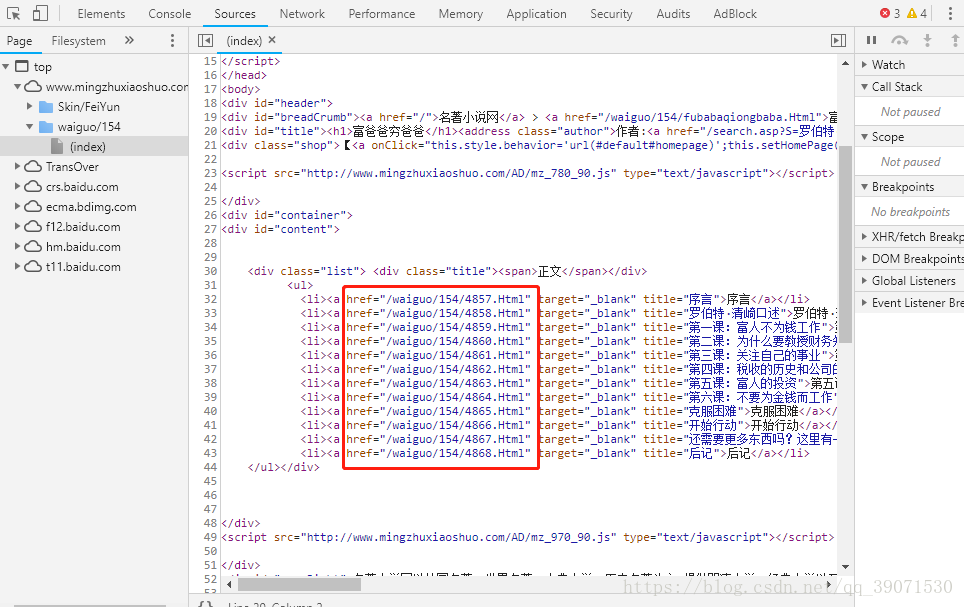Image resolution: width=964 pixels, height=607 pixels.
Task: Open the Audits tab
Action: [673, 14]
